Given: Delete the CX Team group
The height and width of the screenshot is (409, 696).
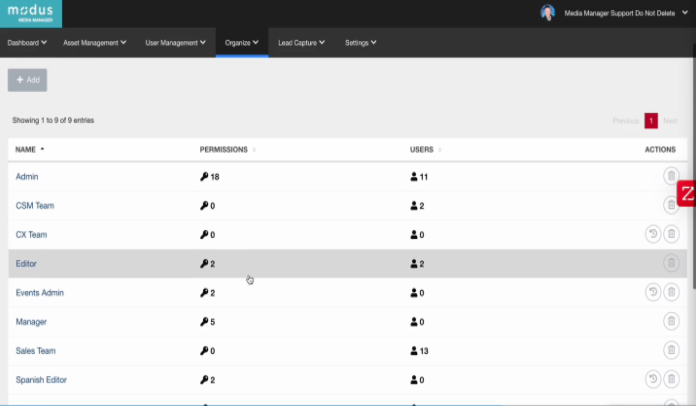Looking at the screenshot, I should click(x=671, y=234).
